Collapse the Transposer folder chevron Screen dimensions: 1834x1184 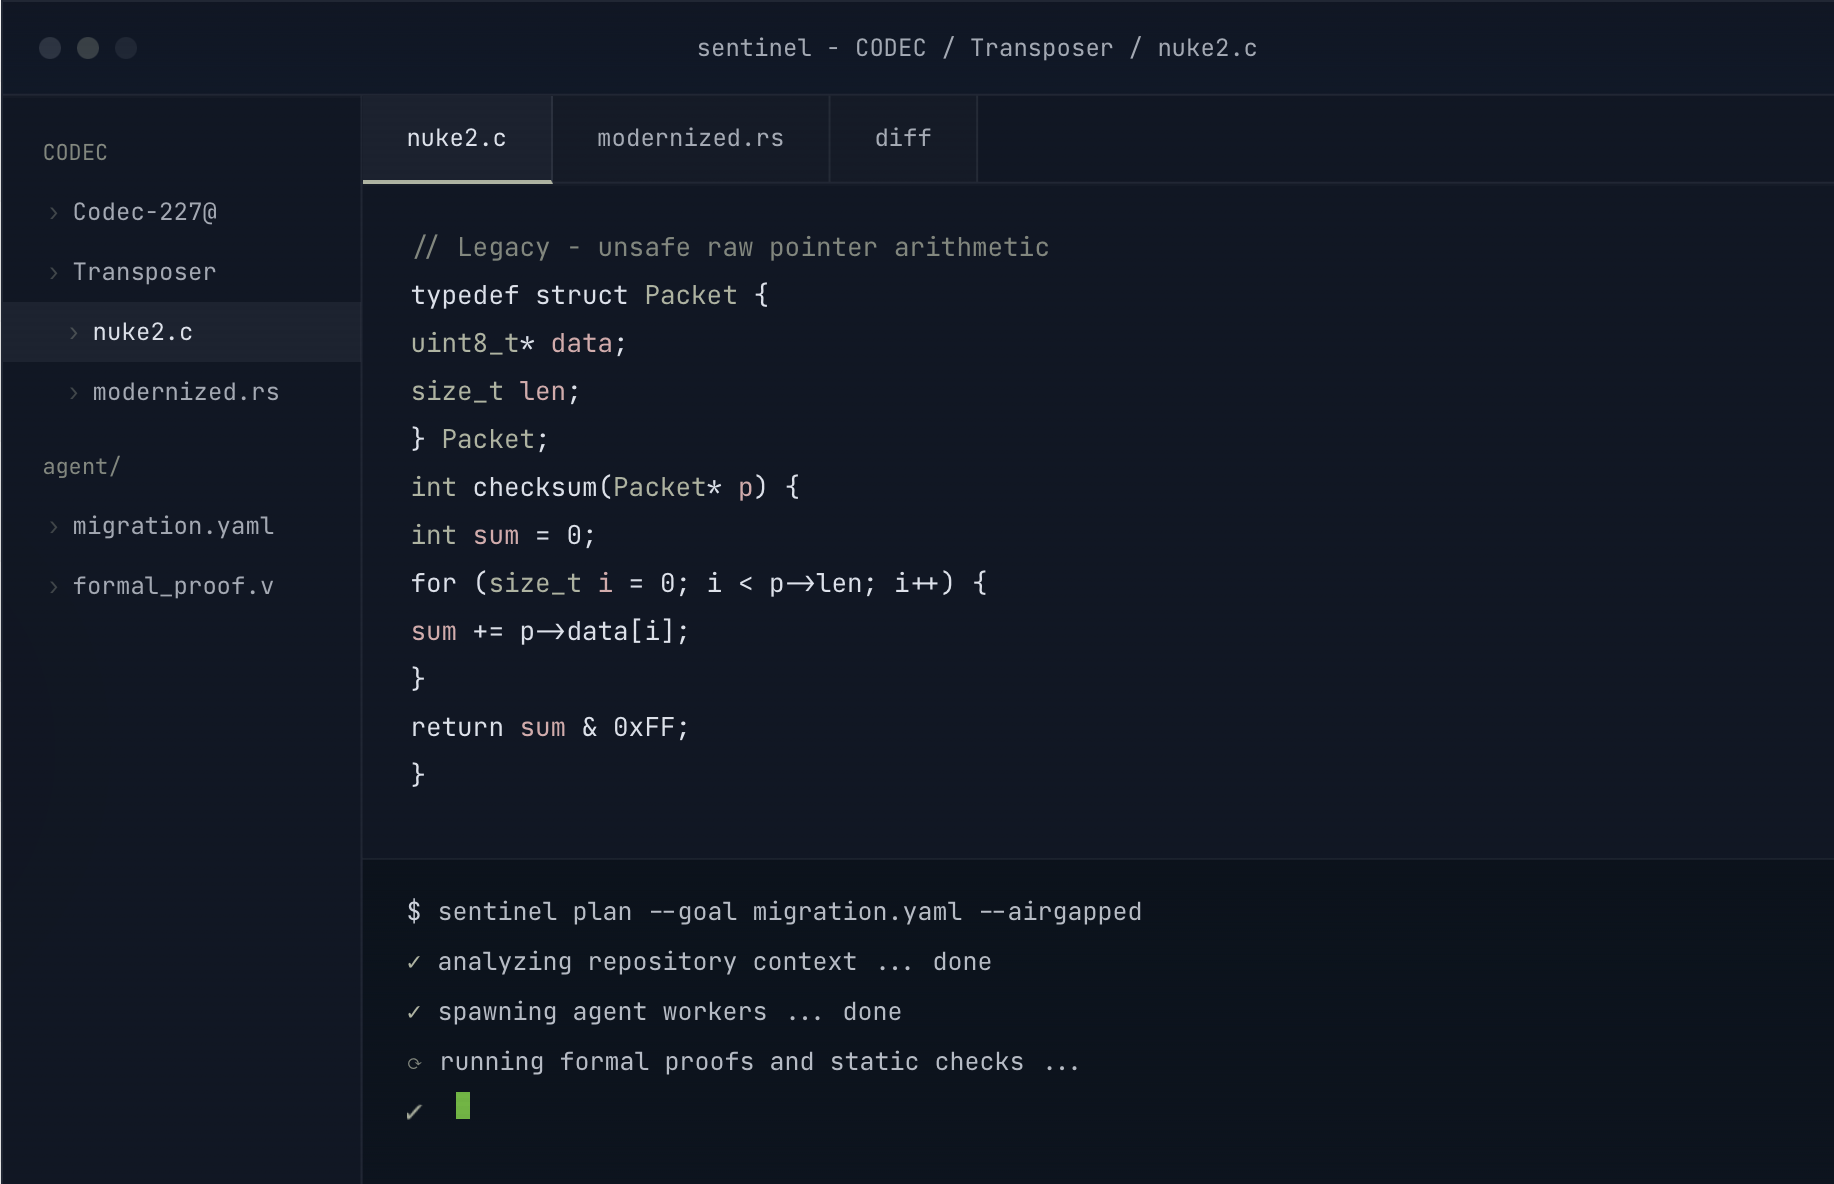pyautogui.click(x=54, y=273)
